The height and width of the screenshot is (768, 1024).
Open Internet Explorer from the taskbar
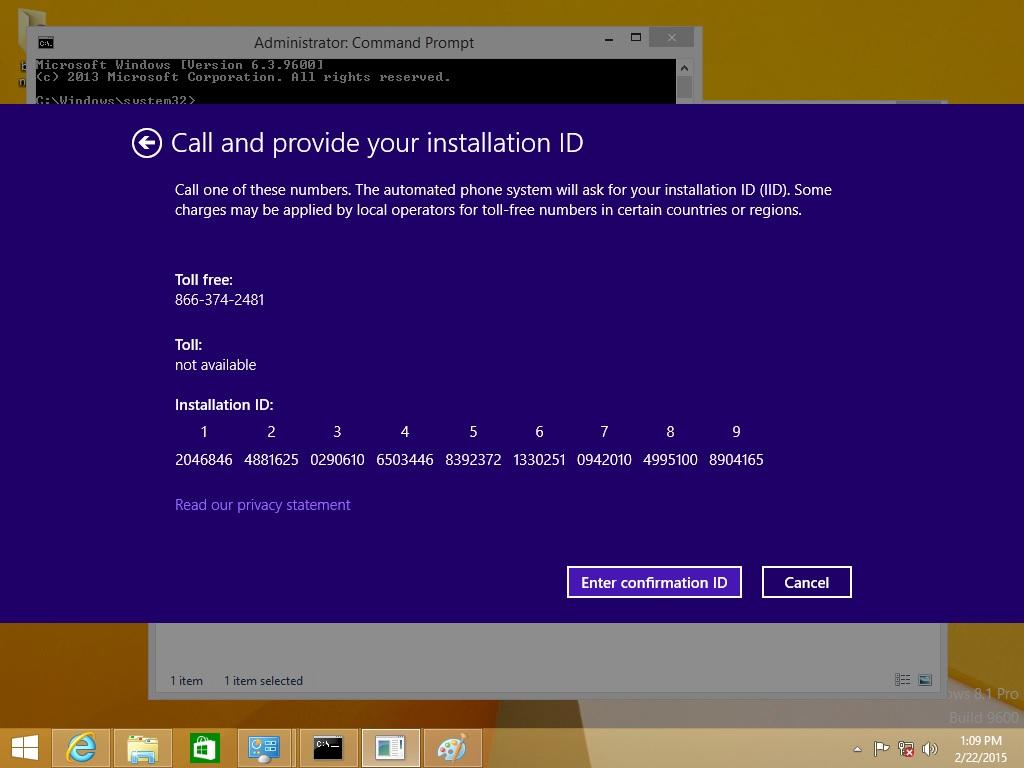[x=81, y=748]
